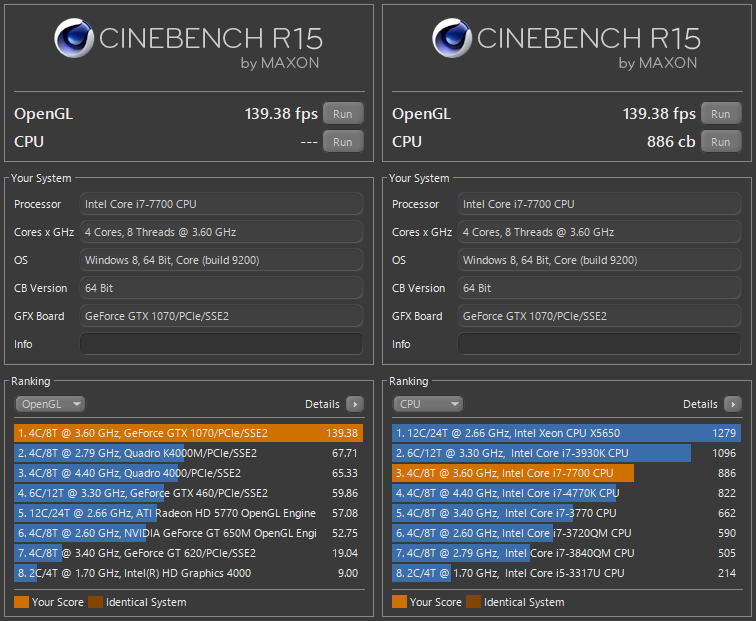Select the Intel HD Graphics 4000 ranking row
The width and height of the screenshot is (756, 621).
(189, 573)
